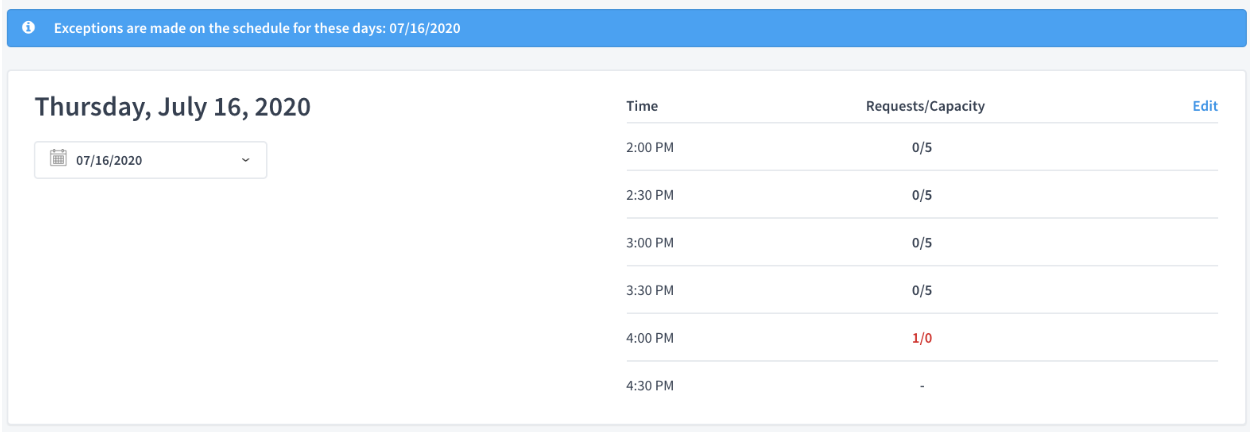This screenshot has width=1254, height=432.
Task: Click the info icon in the blue banner
Action: click(29, 28)
